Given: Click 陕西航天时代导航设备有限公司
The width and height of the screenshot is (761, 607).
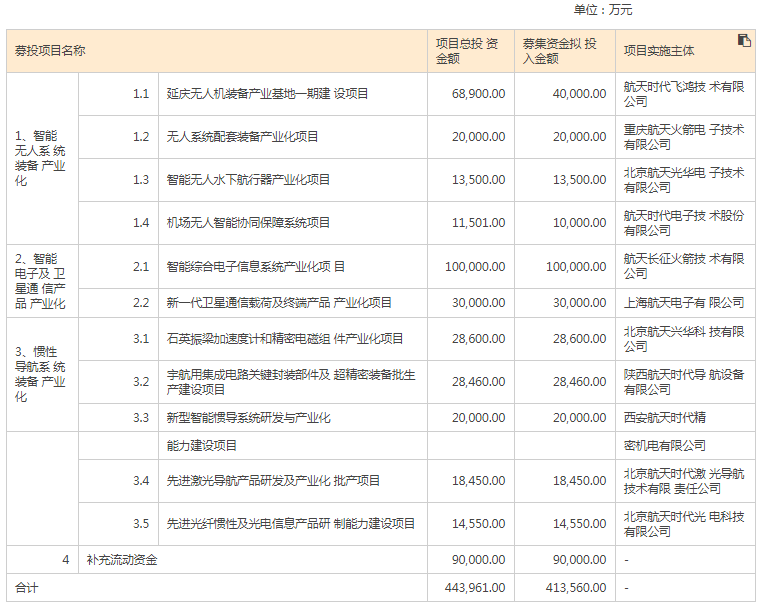Looking at the screenshot, I should (x=684, y=382).
